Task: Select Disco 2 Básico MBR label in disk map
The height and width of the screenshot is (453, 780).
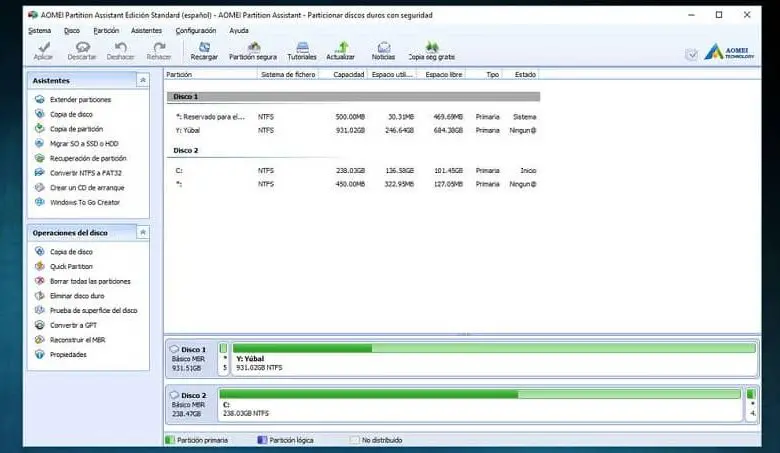Action: [191, 404]
